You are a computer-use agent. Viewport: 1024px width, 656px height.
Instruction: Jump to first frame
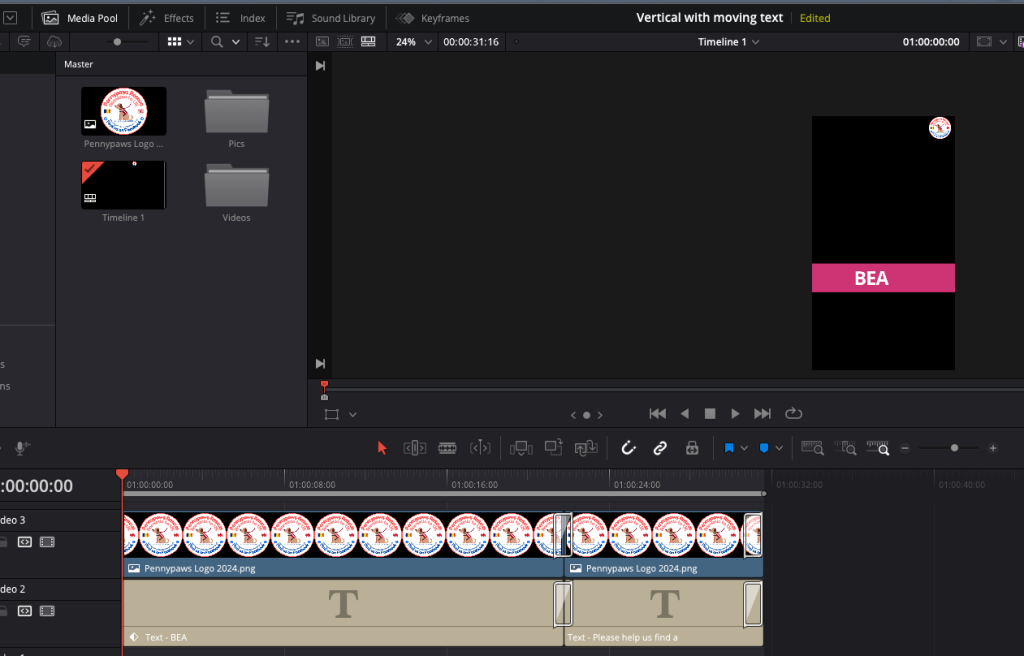658,414
